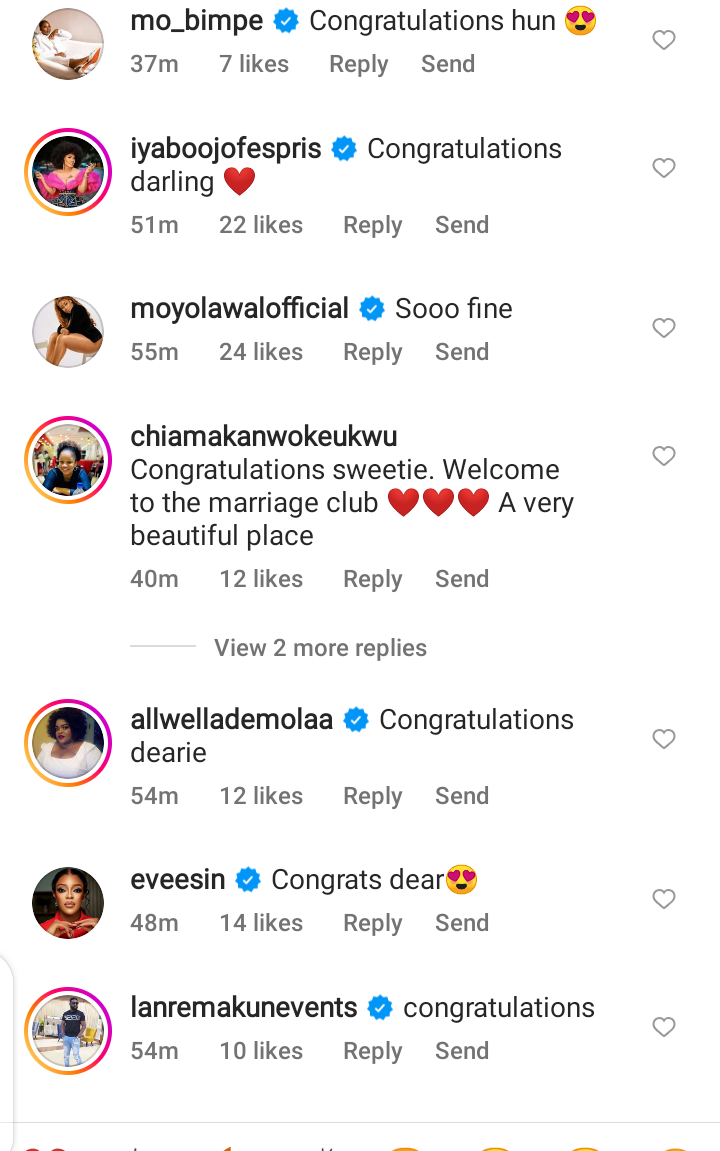Open the allwellademolaa username link

pos(231,720)
